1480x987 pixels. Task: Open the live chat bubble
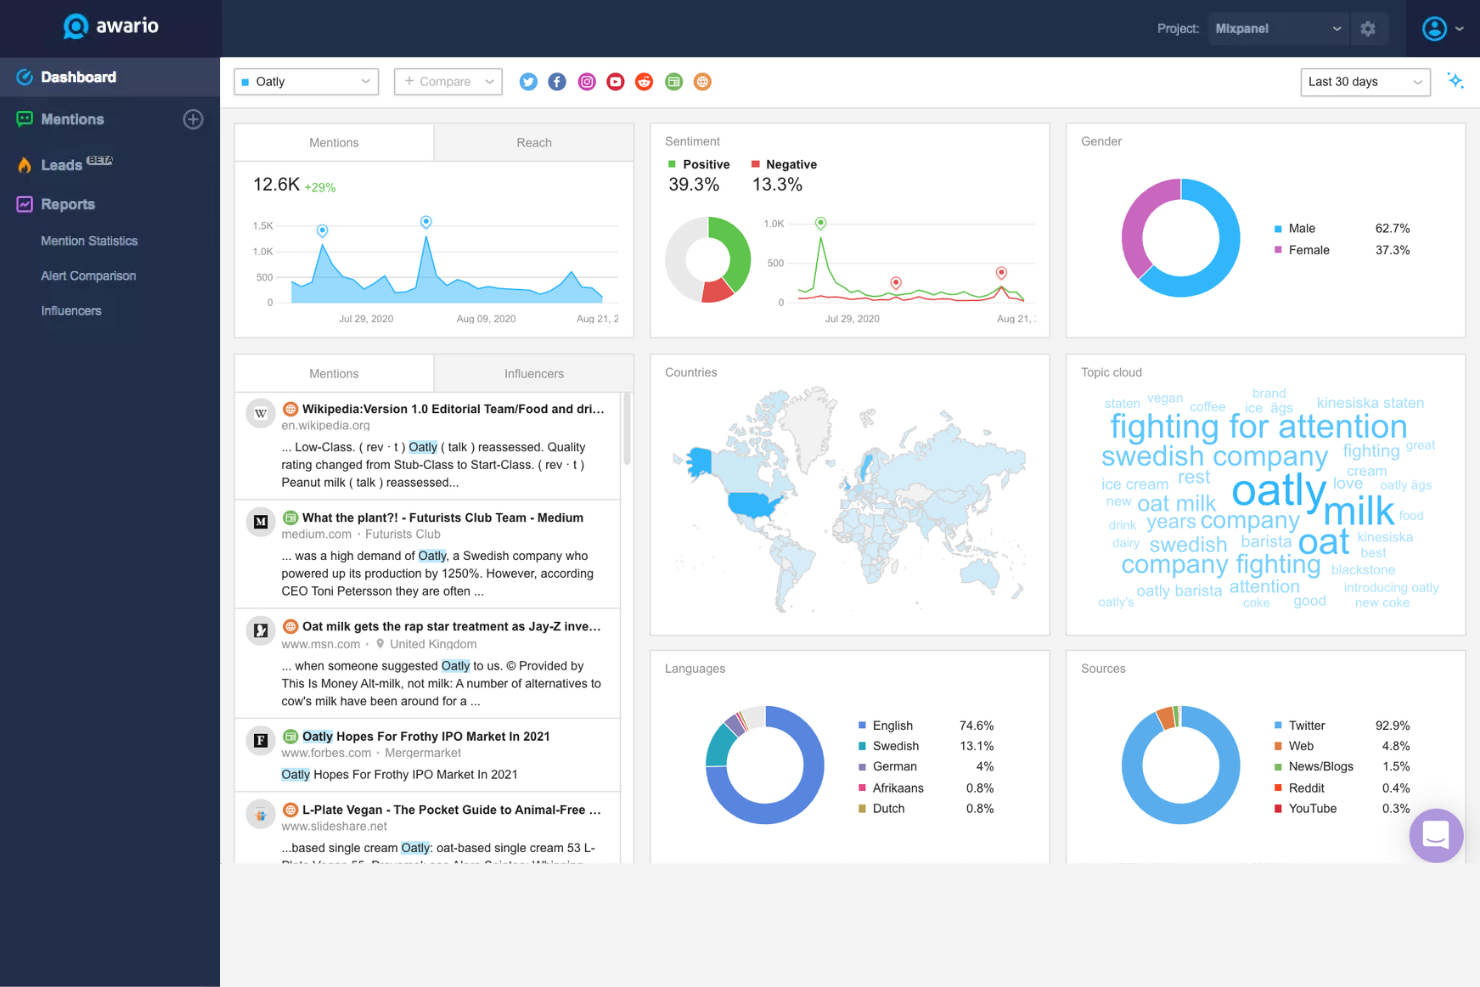pyautogui.click(x=1436, y=836)
